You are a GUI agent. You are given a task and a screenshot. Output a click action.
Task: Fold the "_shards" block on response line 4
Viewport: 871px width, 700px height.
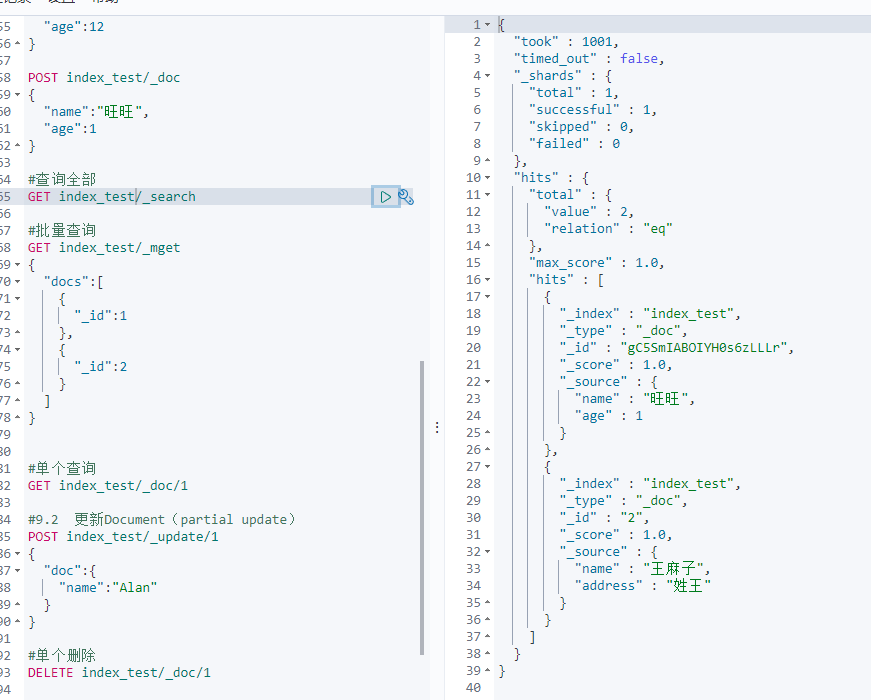(x=487, y=76)
